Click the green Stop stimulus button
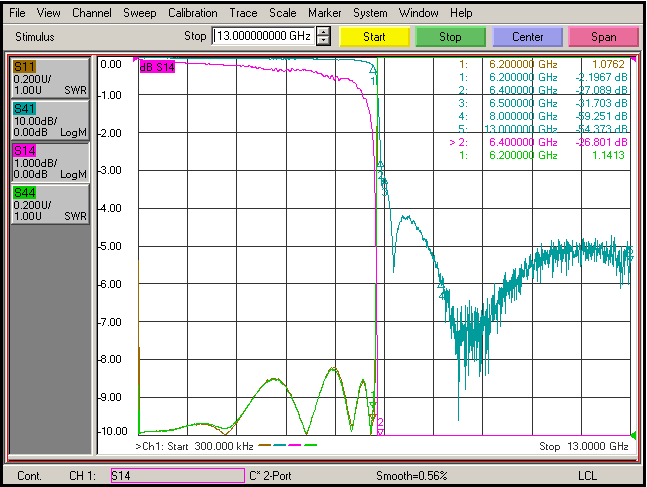The height and width of the screenshot is (487, 647). click(x=450, y=37)
